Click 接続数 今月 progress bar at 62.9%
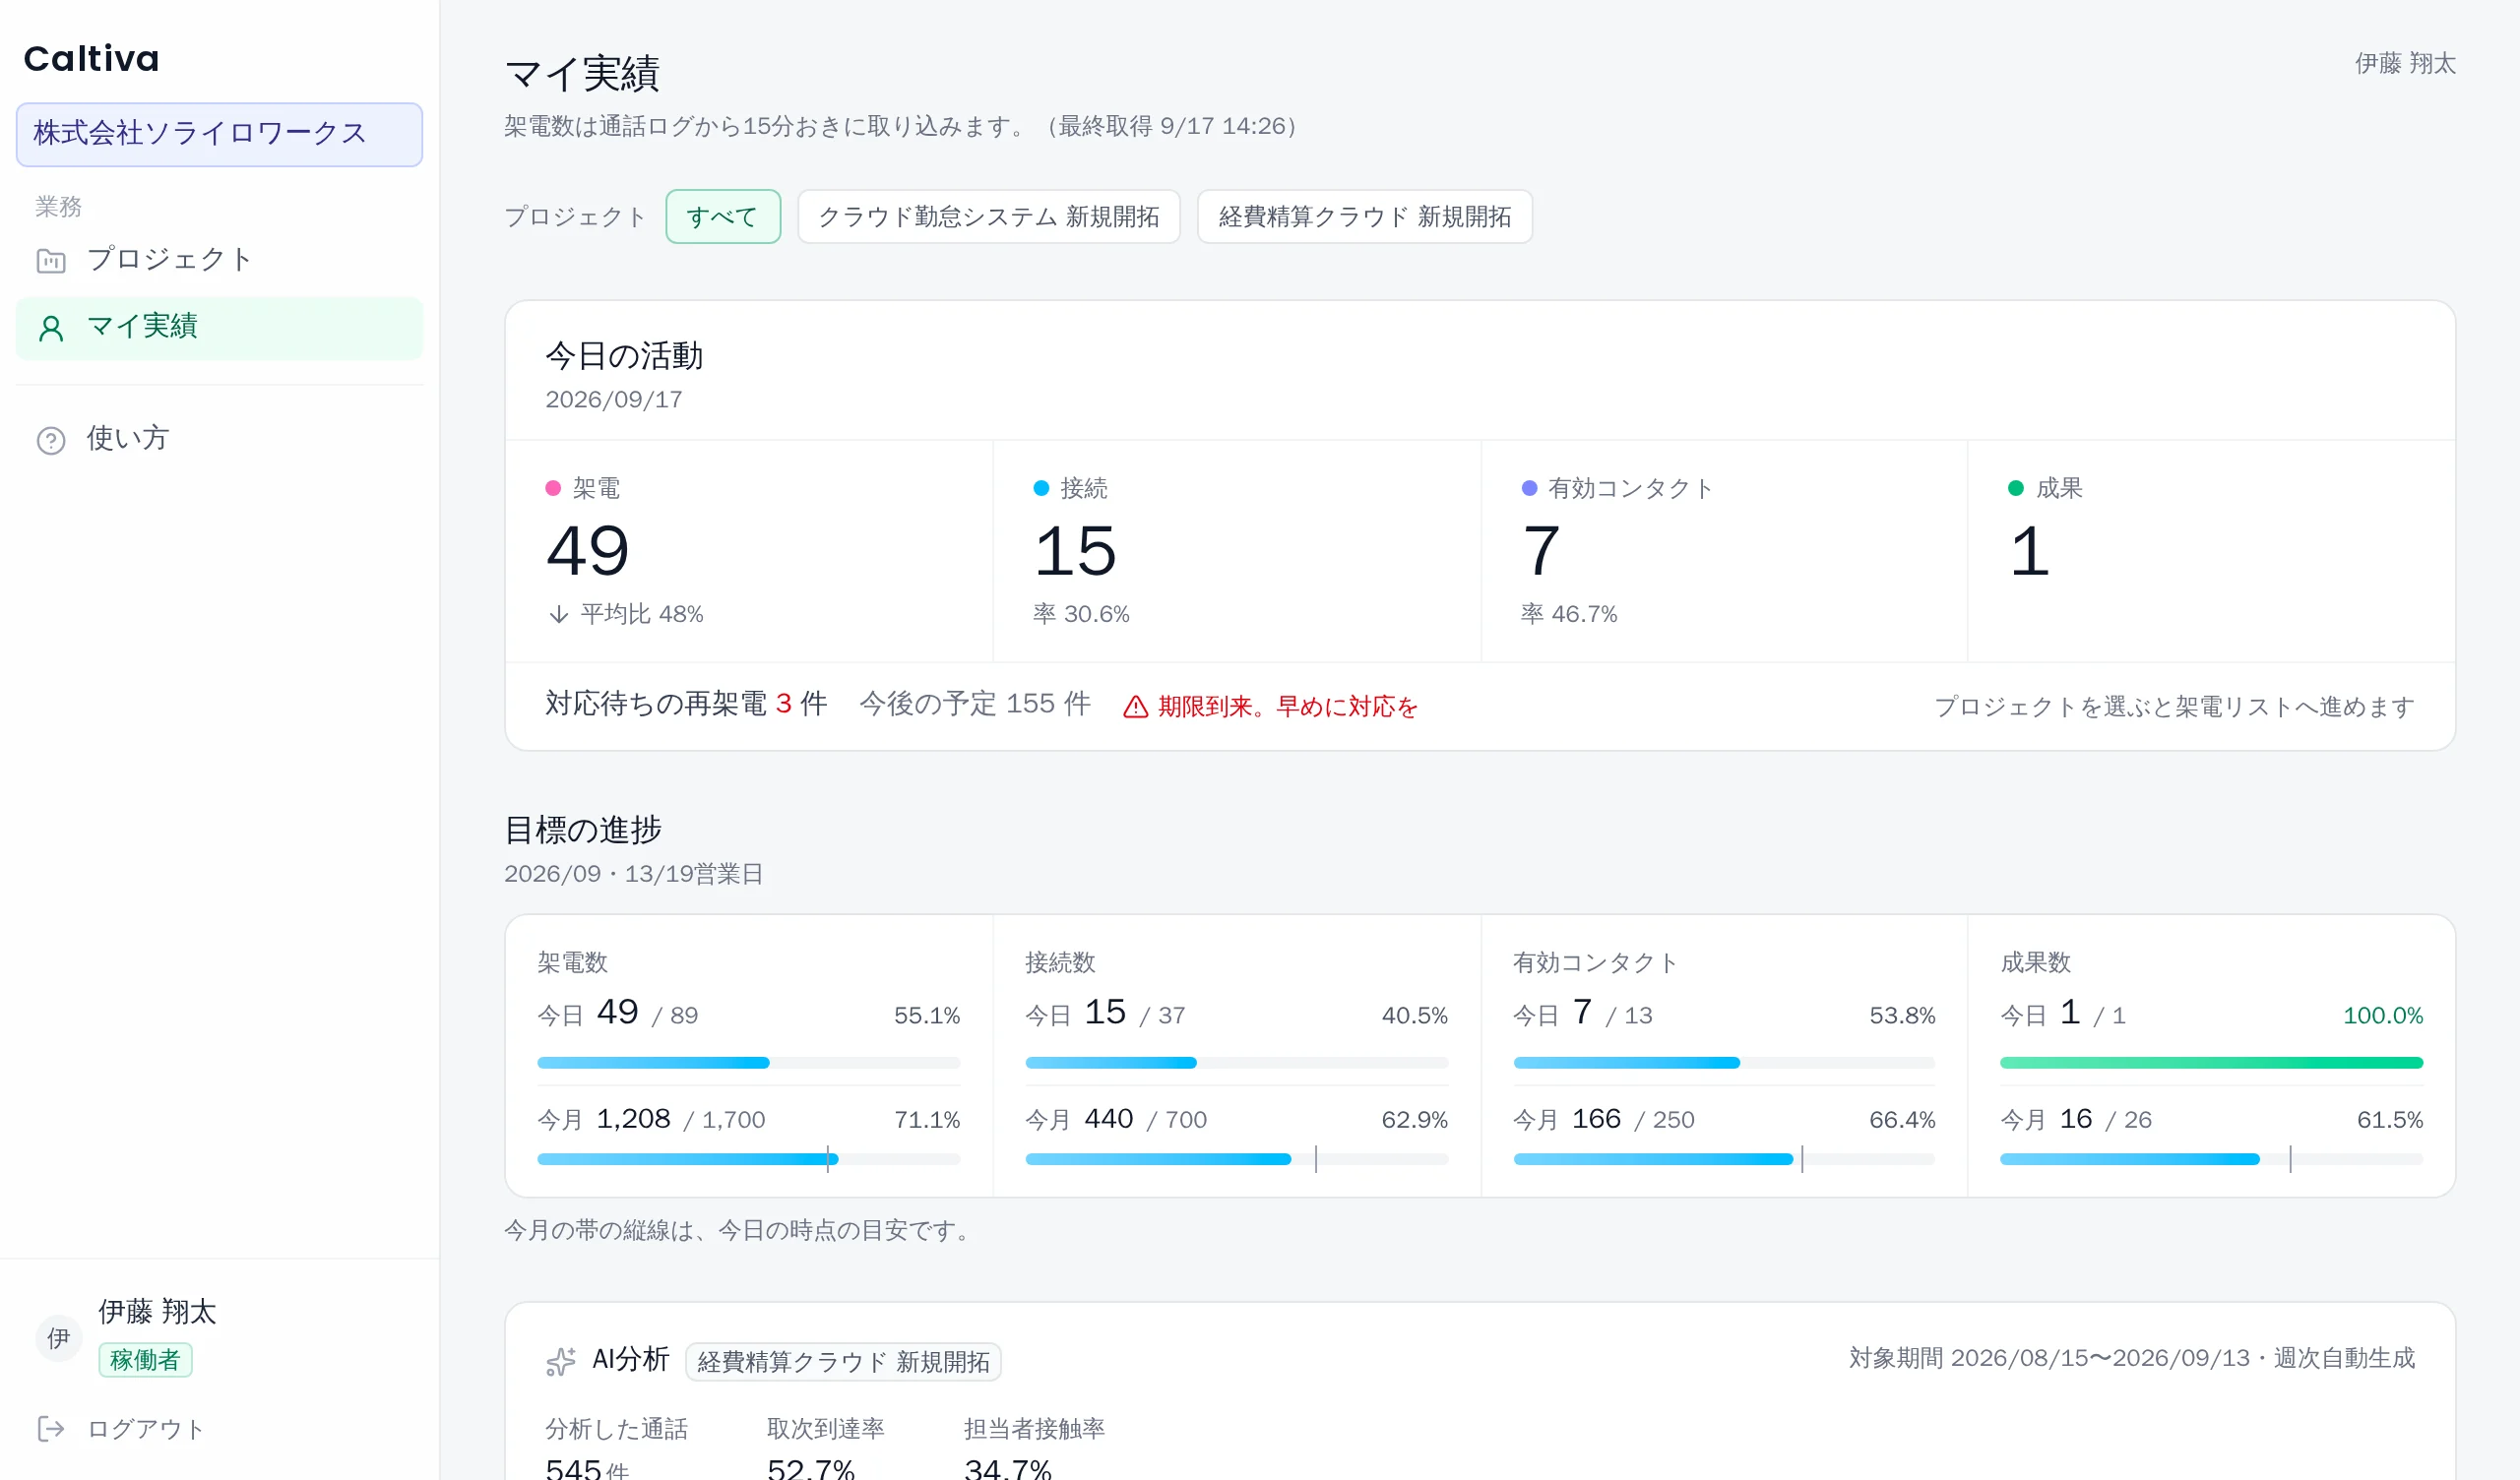This screenshot has height=1480, width=2520. (x=1237, y=1159)
